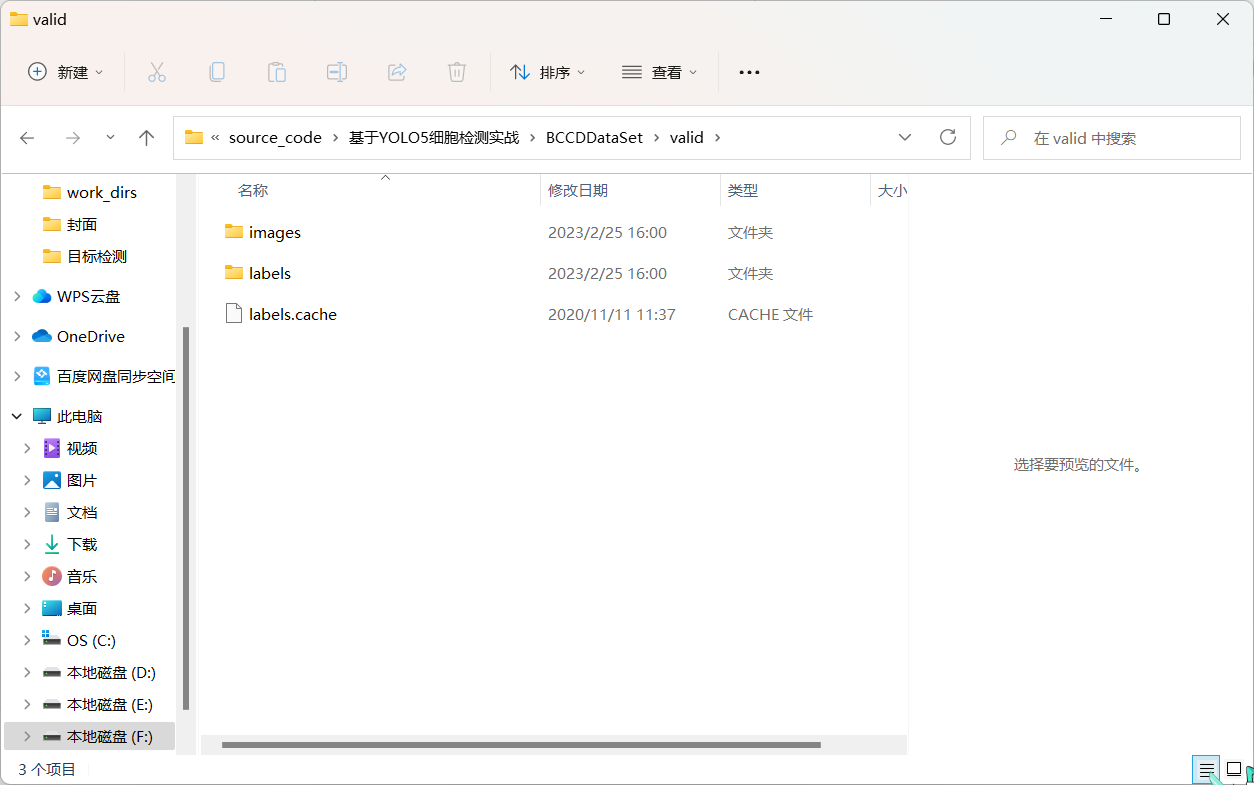Click the labels.cache file icon
The image size is (1254, 785).
(234, 314)
